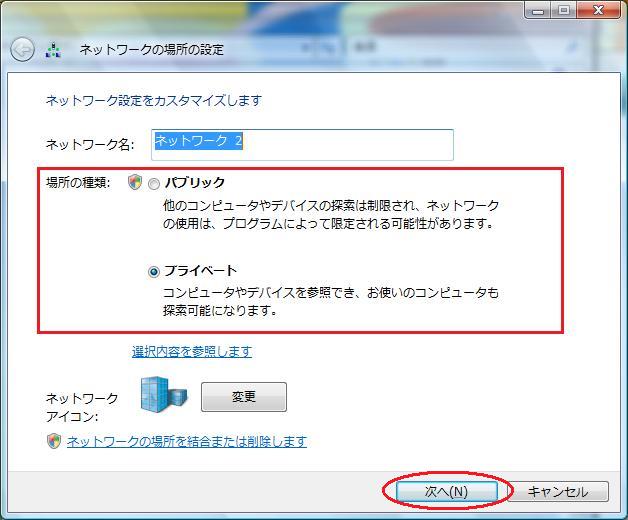Click the 次へ(N) button
This screenshot has width=628, height=520.
click(446, 492)
